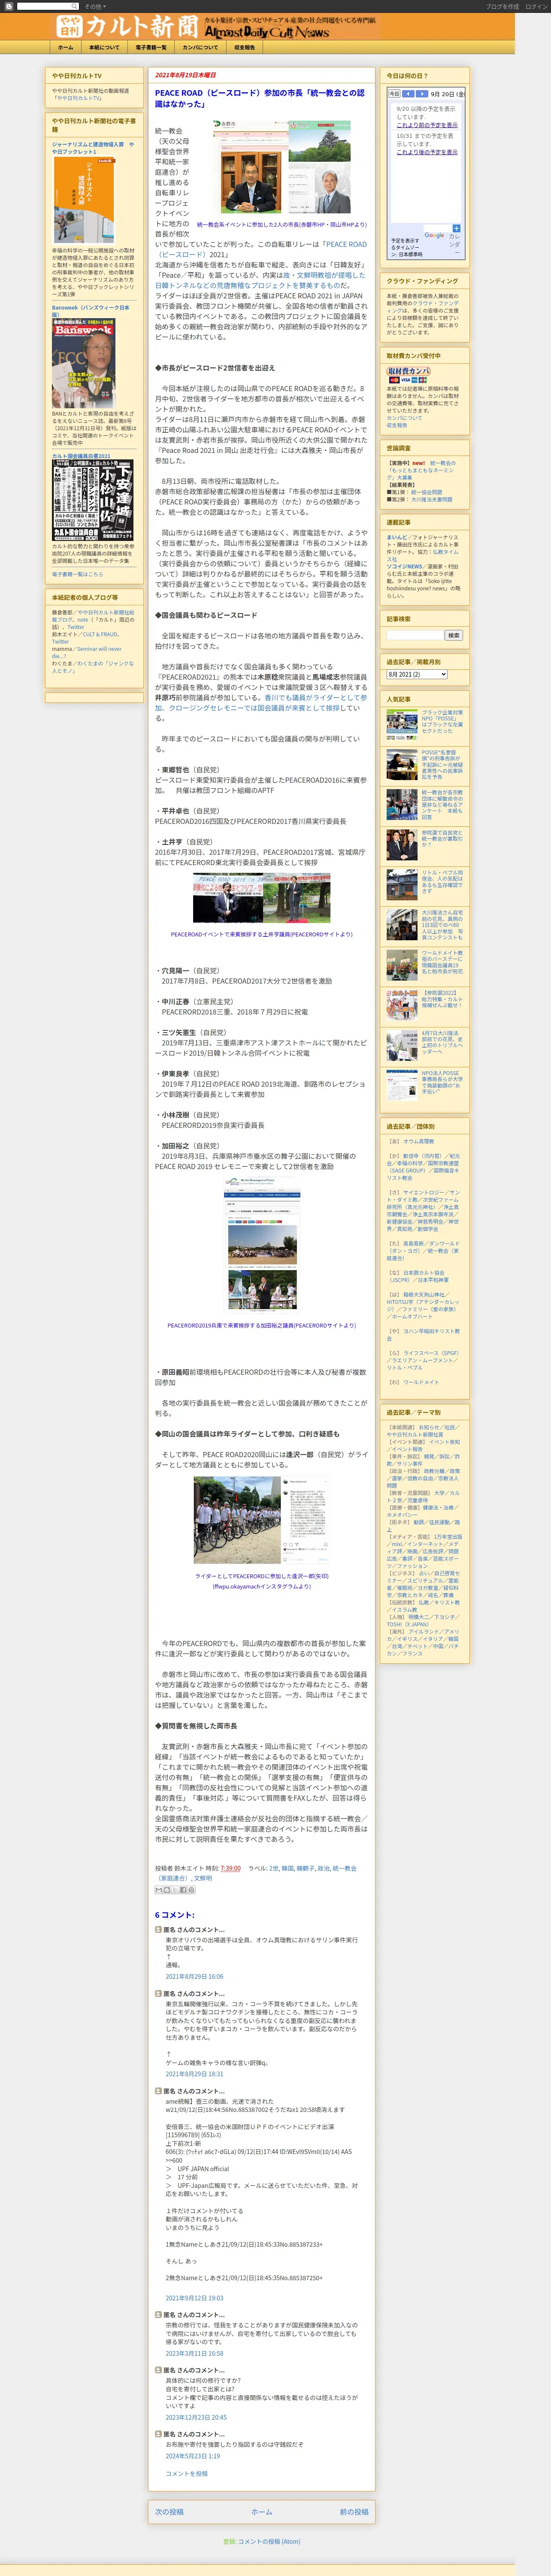
Task: Click the avatar icon of the 東京オリパラ comment
Action: click(x=158, y=1929)
